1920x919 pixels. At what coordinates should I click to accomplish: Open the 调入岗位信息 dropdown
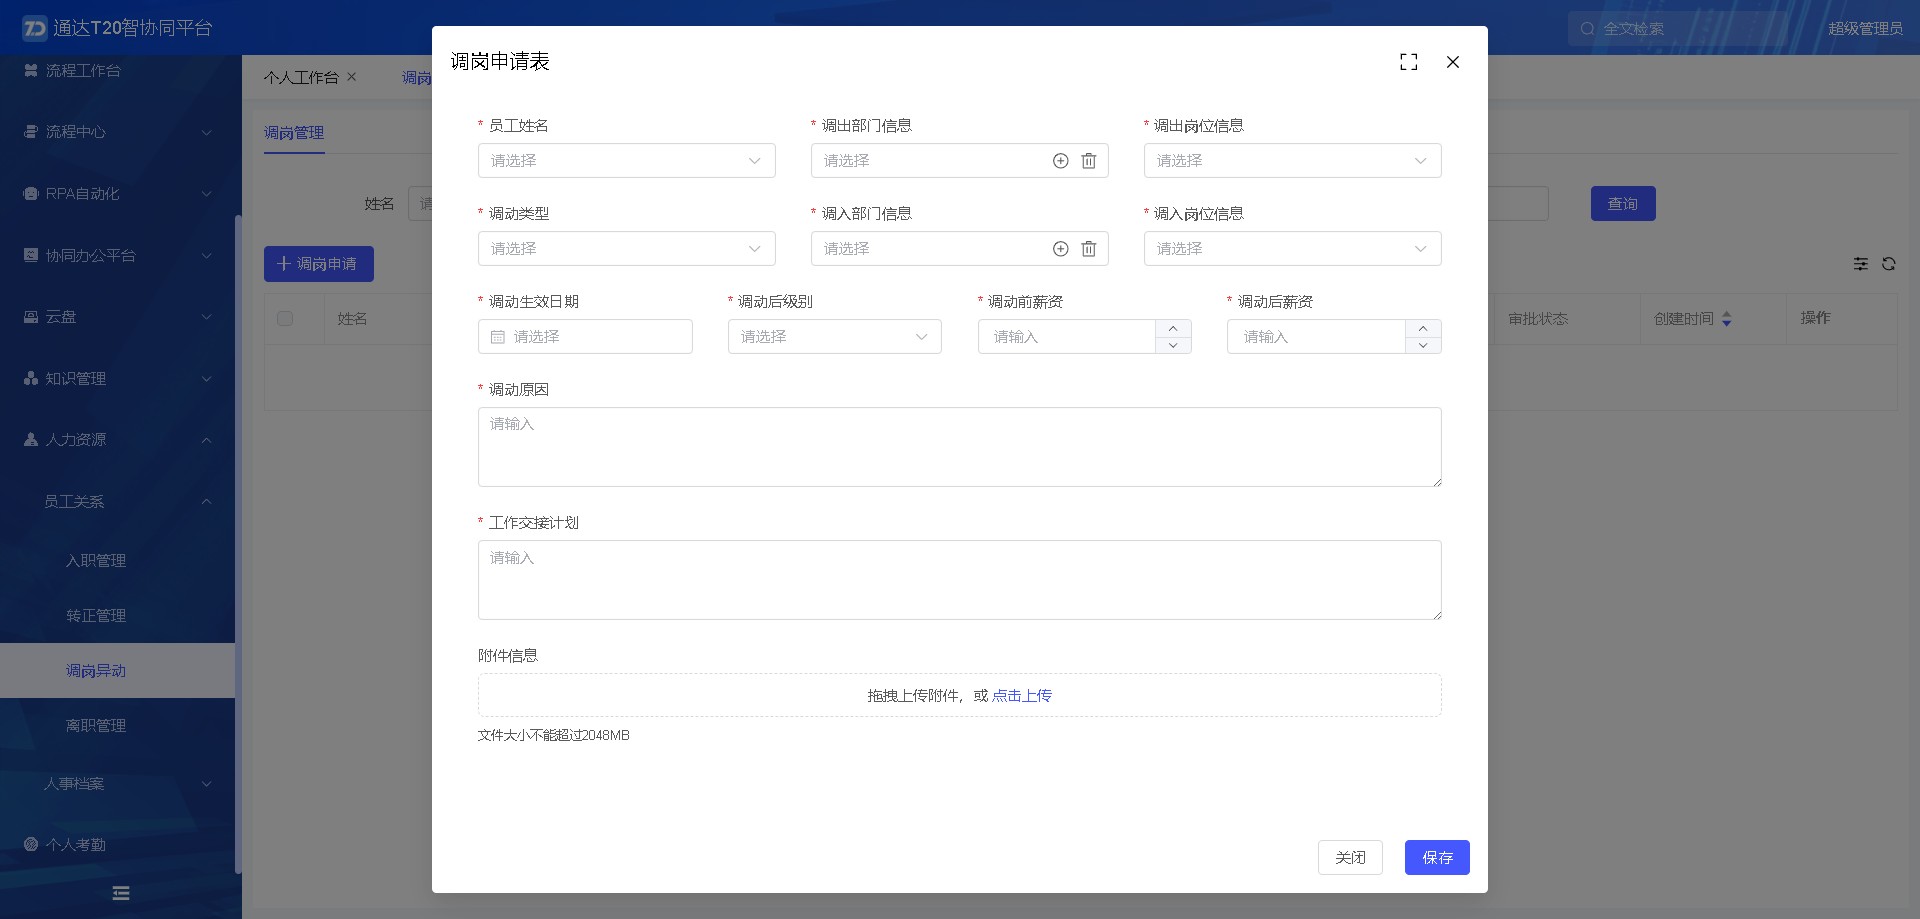(1293, 249)
